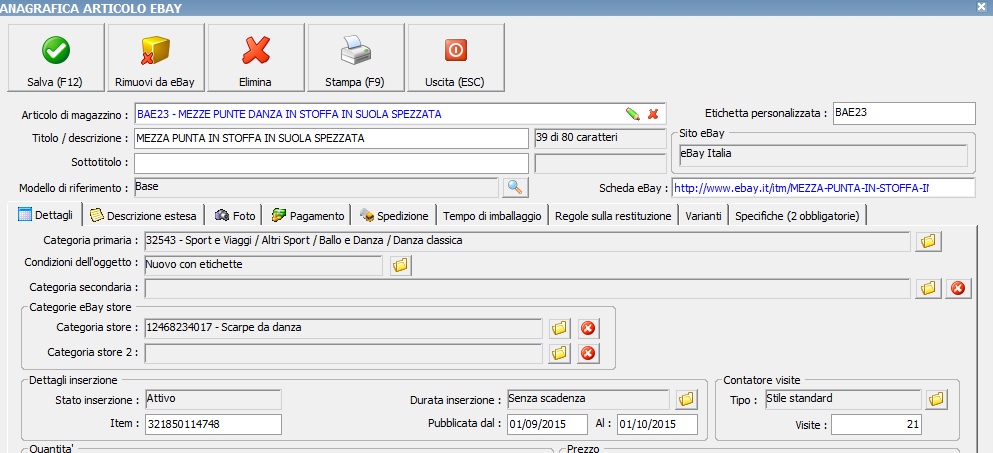Open Regole sulla restituzione tab
993x453 pixels.
tap(613, 216)
